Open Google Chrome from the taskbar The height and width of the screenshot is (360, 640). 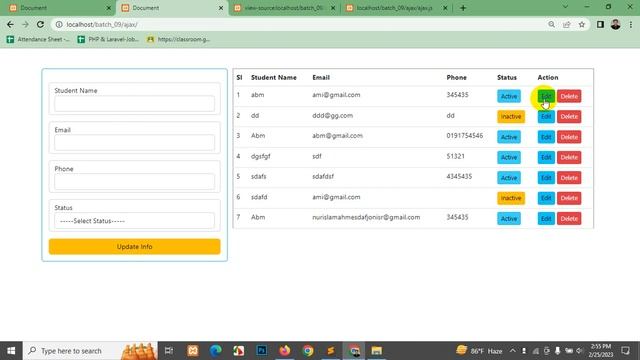[x=308, y=351]
